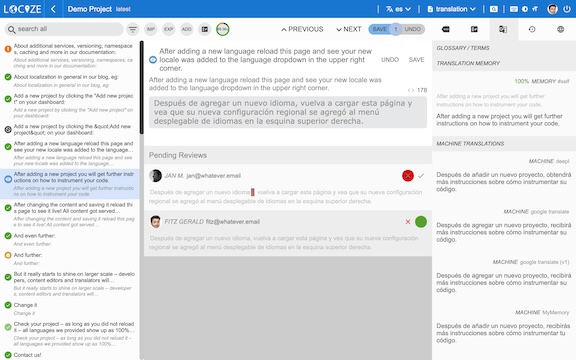Toggle status check of 'Add a new project' item

(x=8, y=99)
